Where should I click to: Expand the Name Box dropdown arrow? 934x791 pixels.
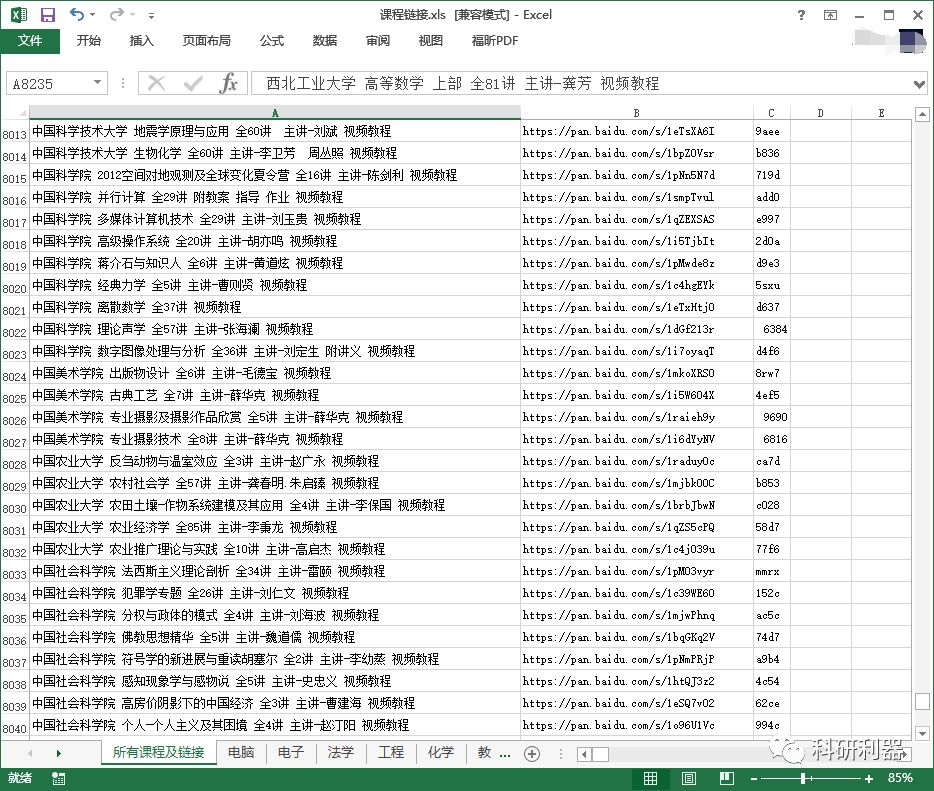[98, 83]
